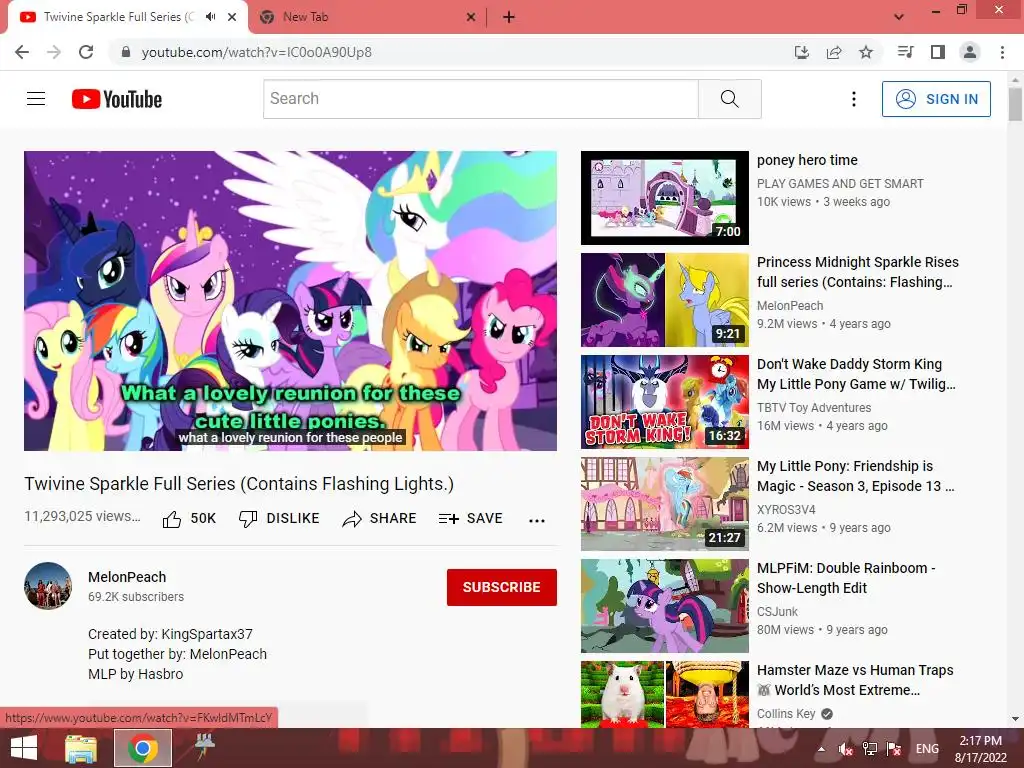Subscribe to MelonPeach channel

click(502, 587)
